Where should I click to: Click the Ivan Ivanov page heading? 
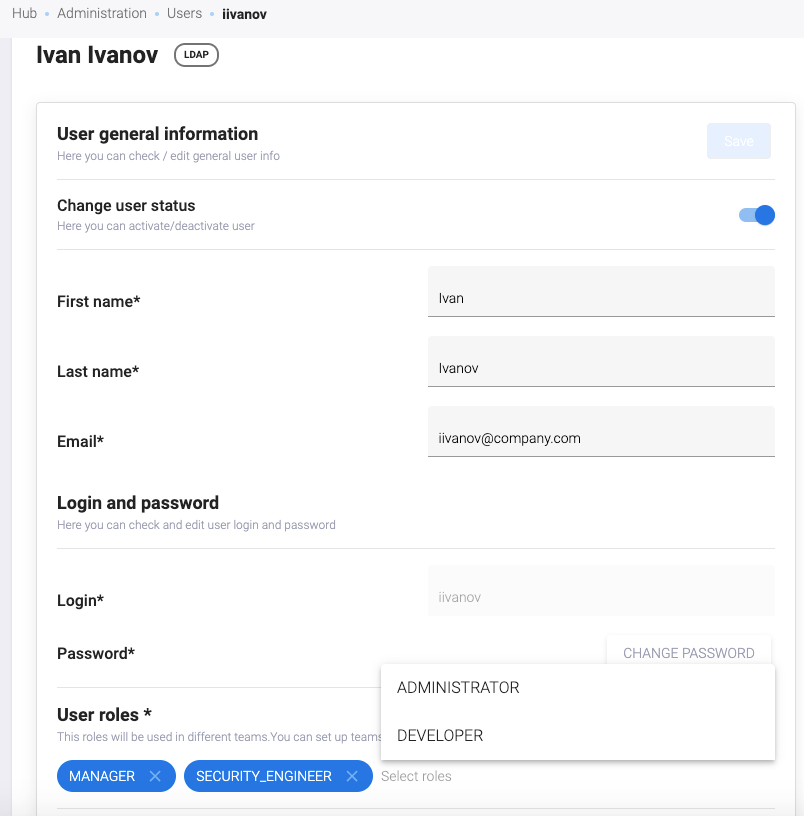pyautogui.click(x=97, y=55)
